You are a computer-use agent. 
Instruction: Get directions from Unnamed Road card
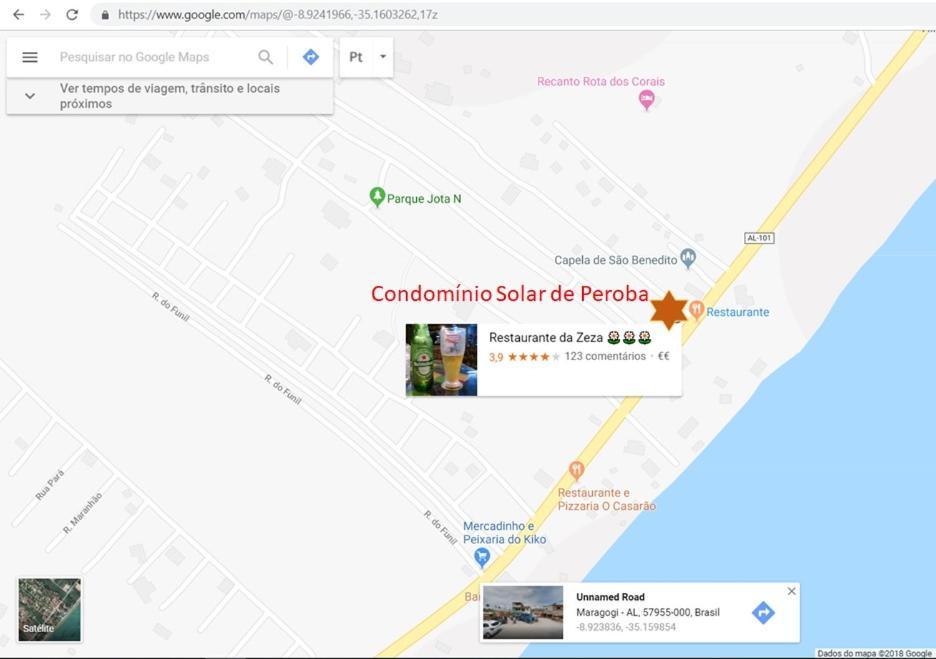(763, 612)
